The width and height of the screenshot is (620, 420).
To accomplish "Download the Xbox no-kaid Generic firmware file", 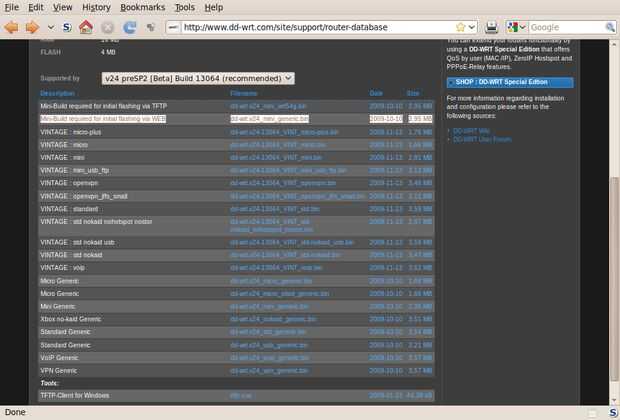I will 273,319.
